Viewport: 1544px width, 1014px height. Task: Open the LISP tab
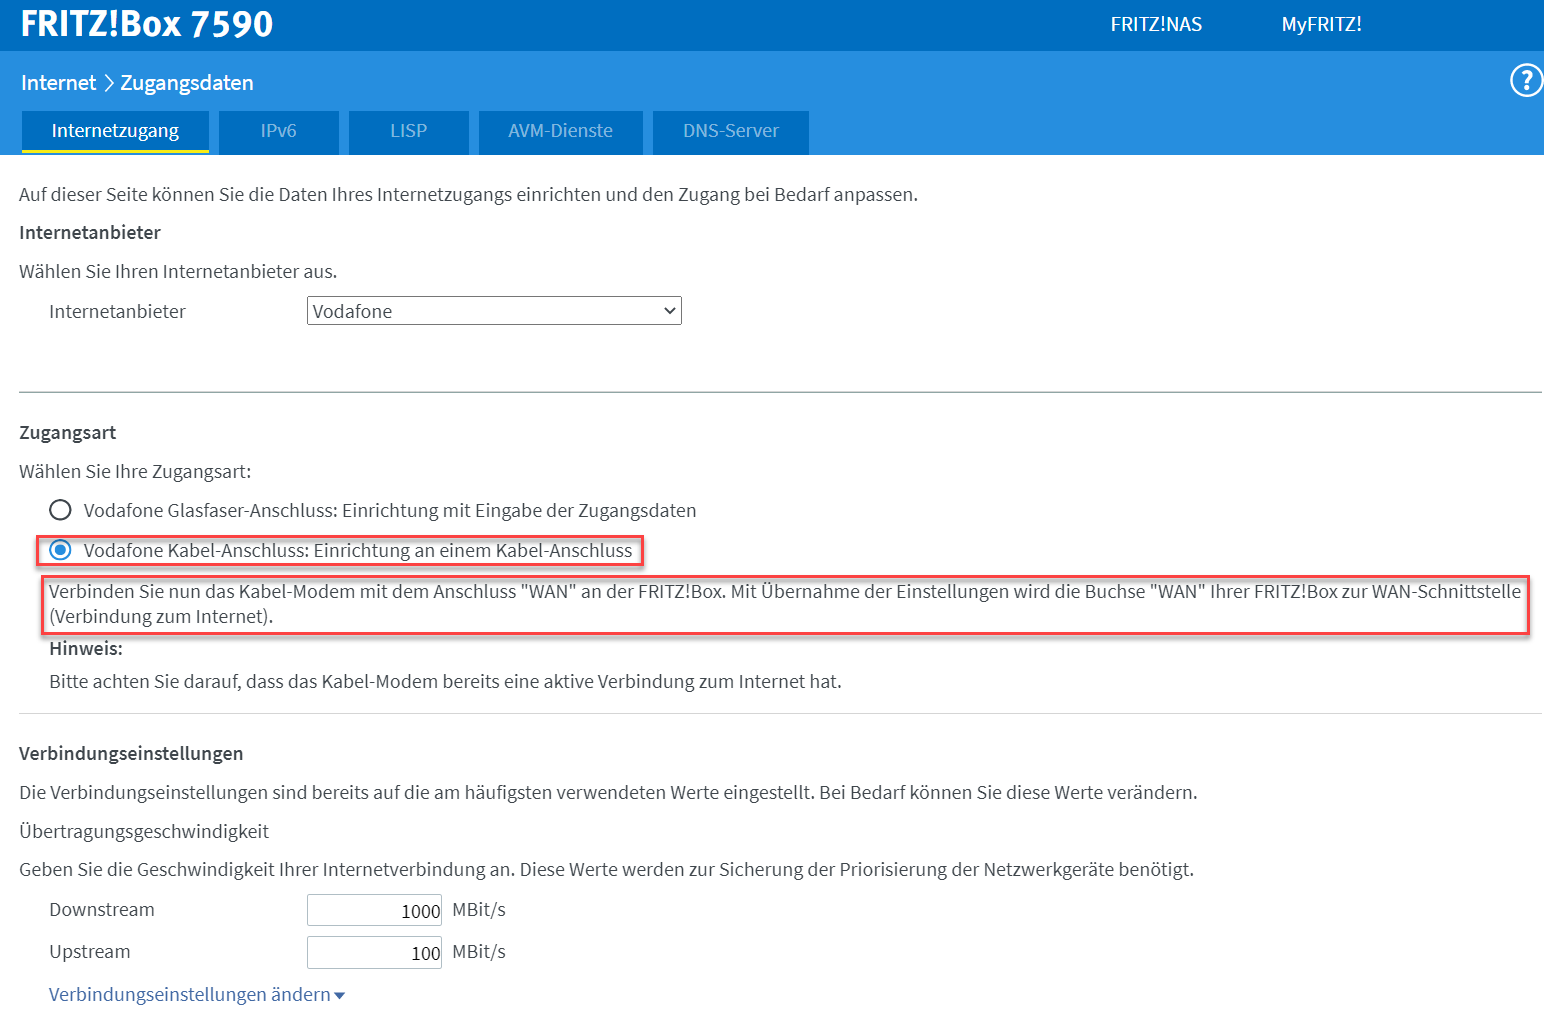pos(408,131)
